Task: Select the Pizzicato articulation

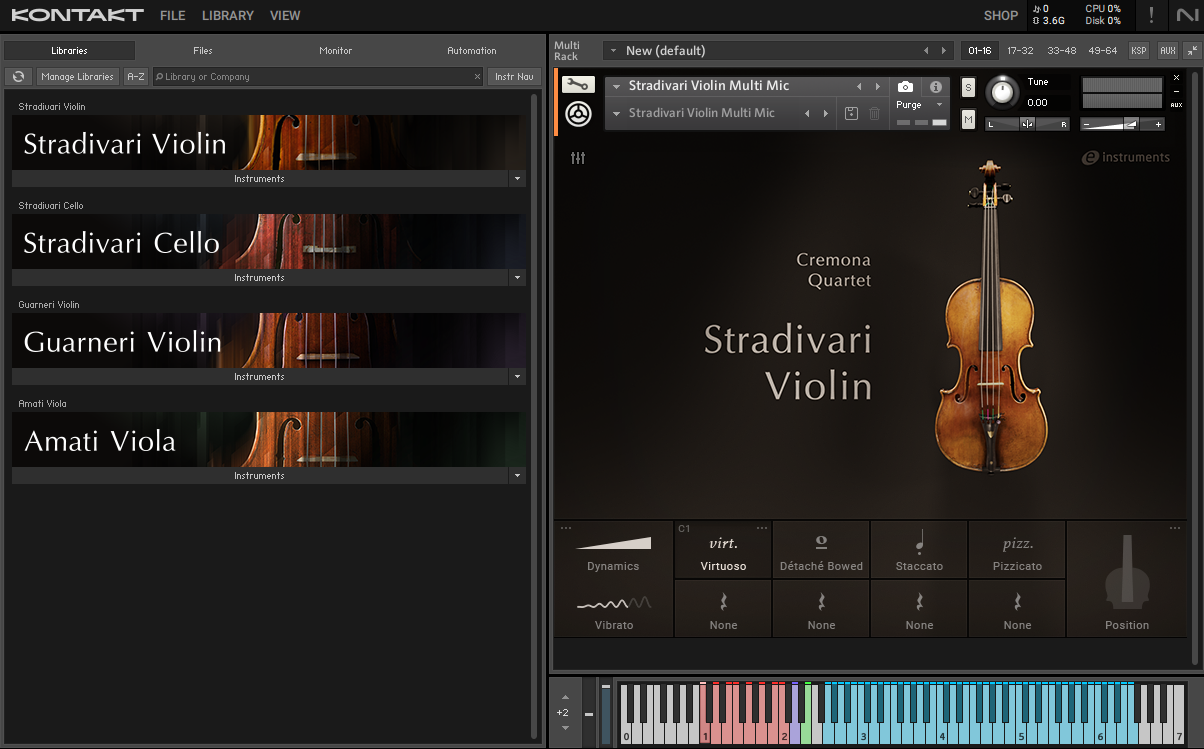Action: (x=1017, y=550)
